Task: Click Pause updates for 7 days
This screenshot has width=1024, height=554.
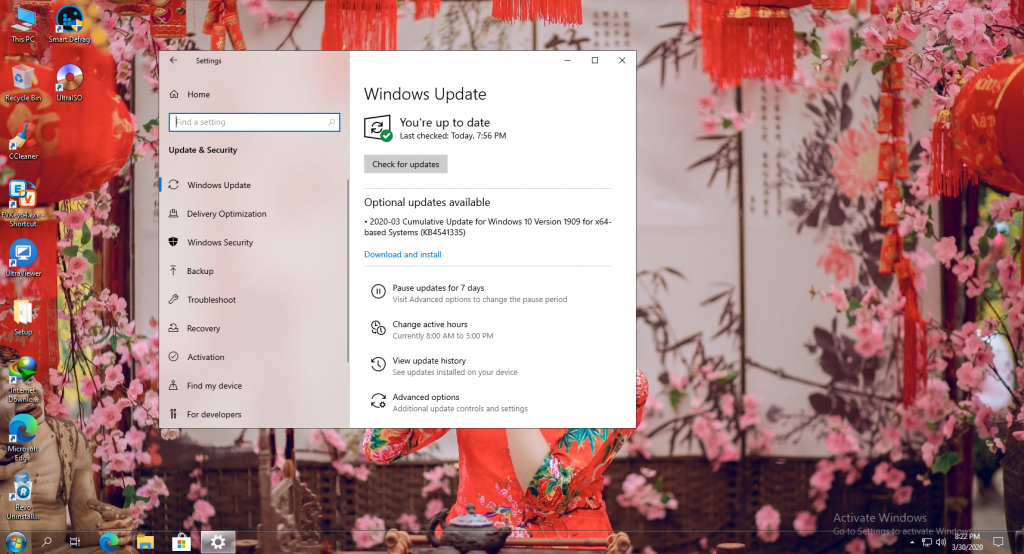Action: [x=438, y=287]
